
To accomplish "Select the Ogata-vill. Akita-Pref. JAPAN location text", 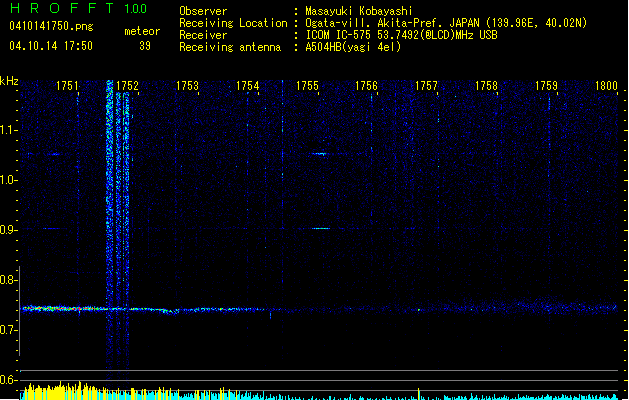I will 446,23.
